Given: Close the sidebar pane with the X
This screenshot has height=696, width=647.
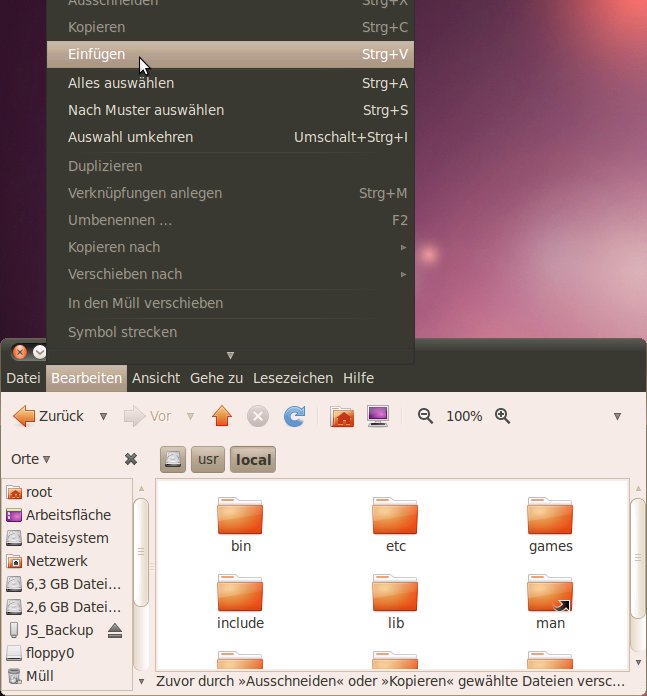Looking at the screenshot, I should point(130,459).
